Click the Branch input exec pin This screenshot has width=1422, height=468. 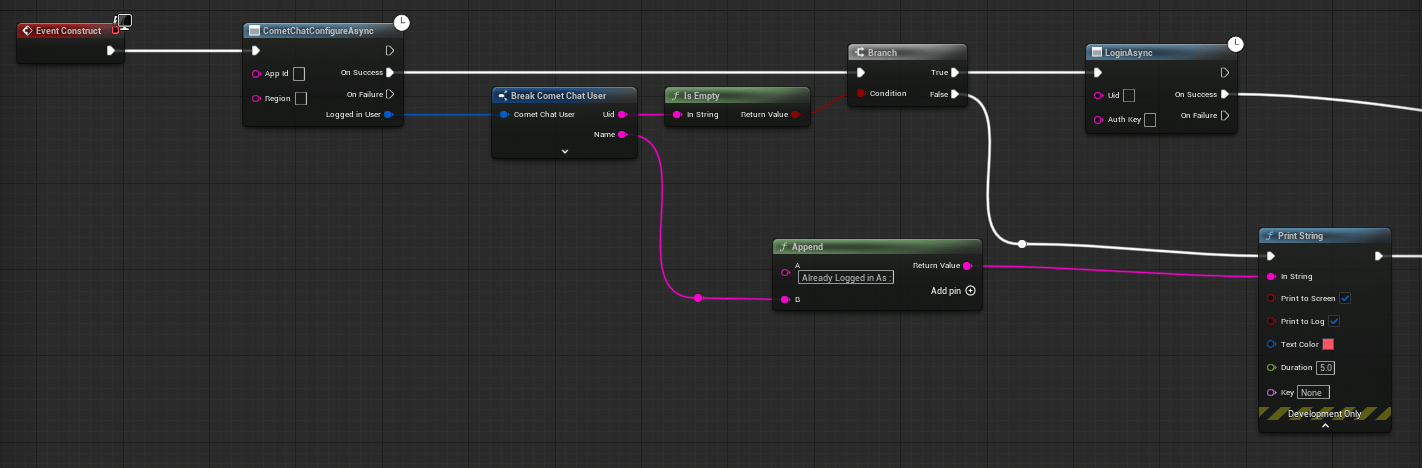860,72
